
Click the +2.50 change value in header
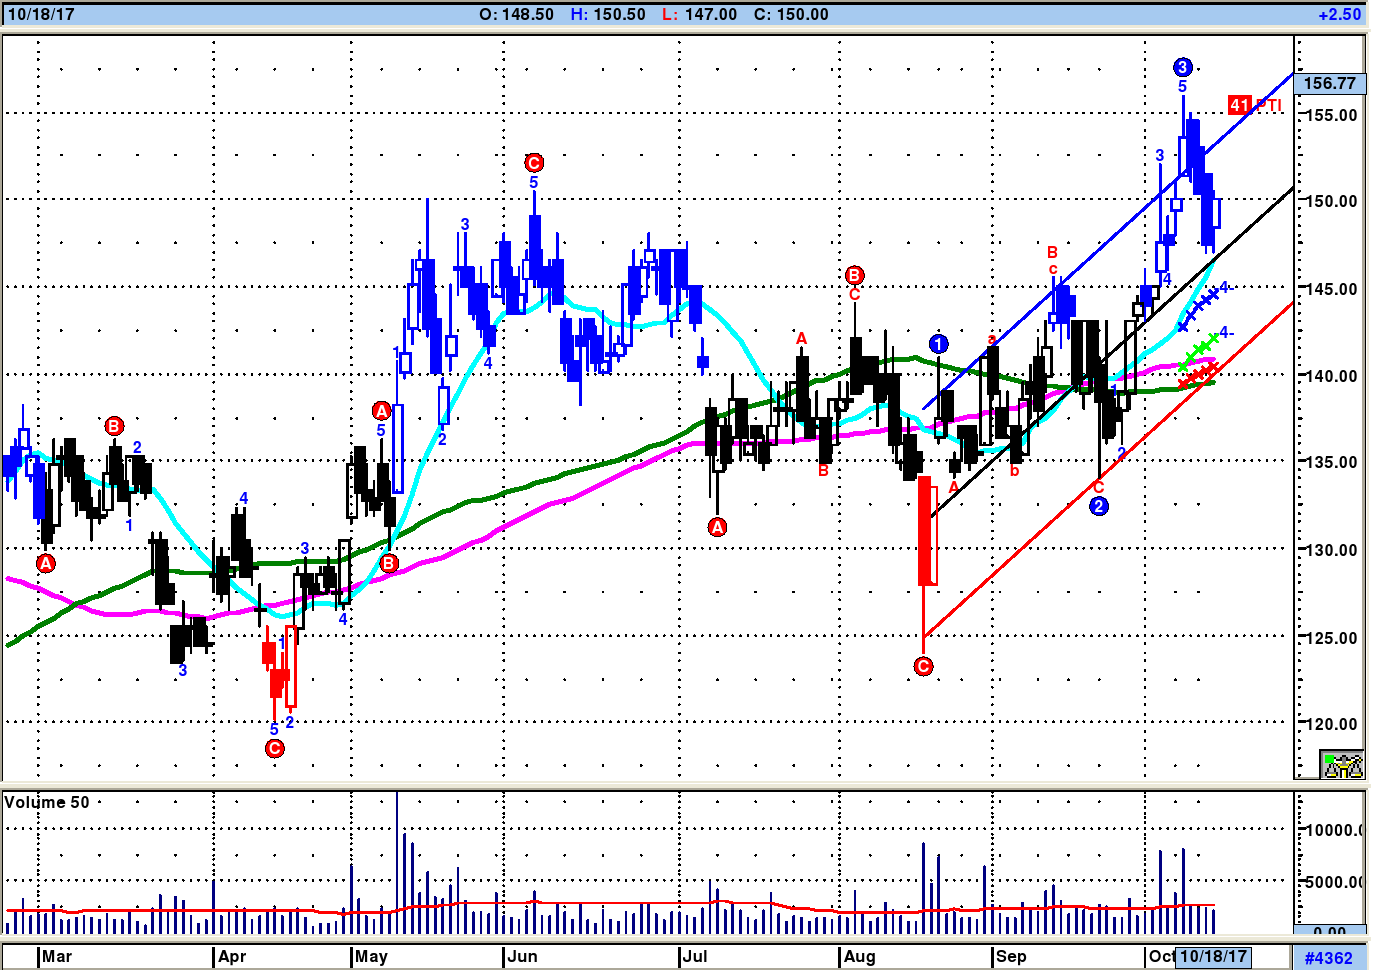tap(1339, 14)
